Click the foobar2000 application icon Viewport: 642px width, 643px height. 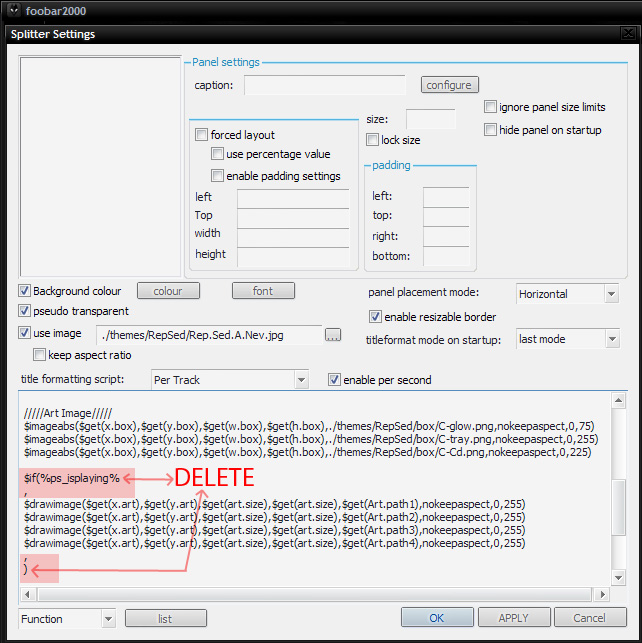pos(14,10)
